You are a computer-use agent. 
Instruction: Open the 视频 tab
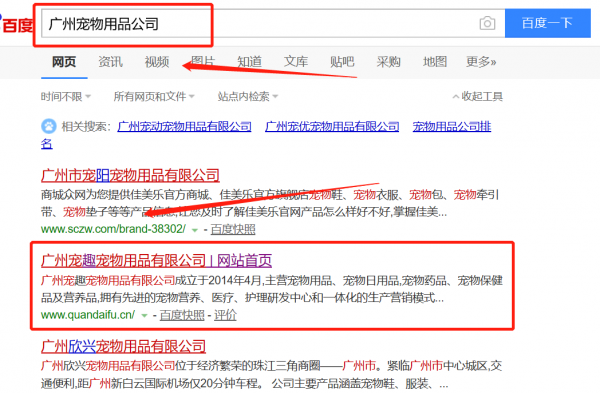(x=157, y=62)
